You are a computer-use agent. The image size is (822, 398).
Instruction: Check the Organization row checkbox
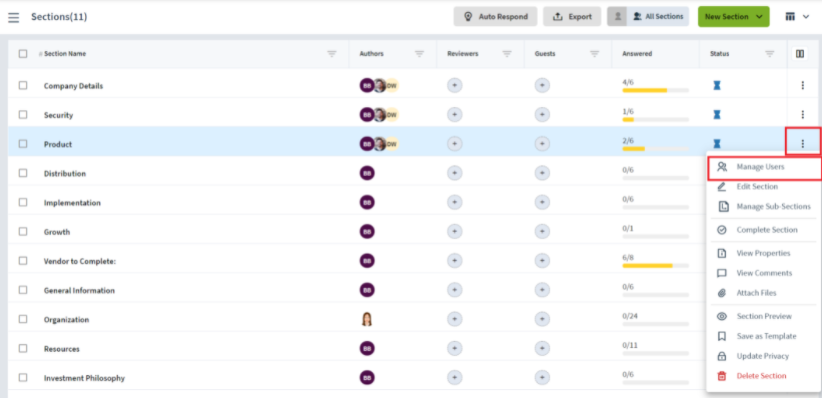click(23, 319)
